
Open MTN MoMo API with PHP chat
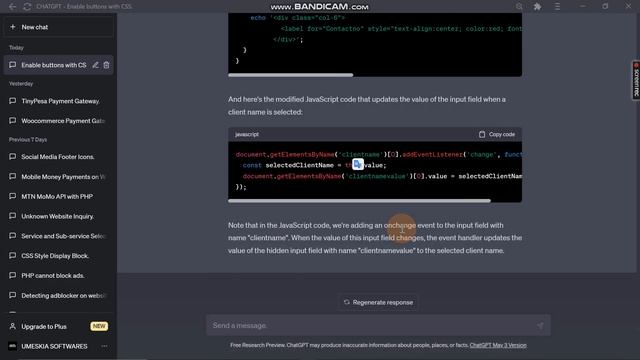pyautogui.click(x=58, y=196)
